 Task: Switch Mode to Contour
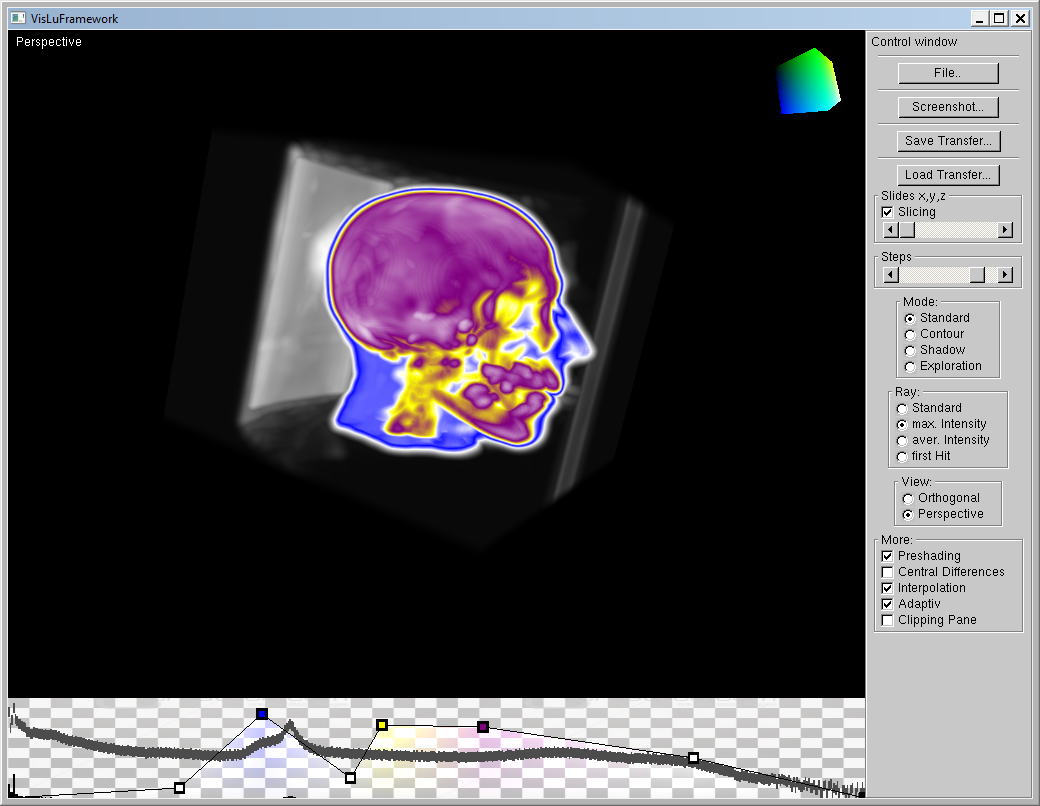[908, 333]
